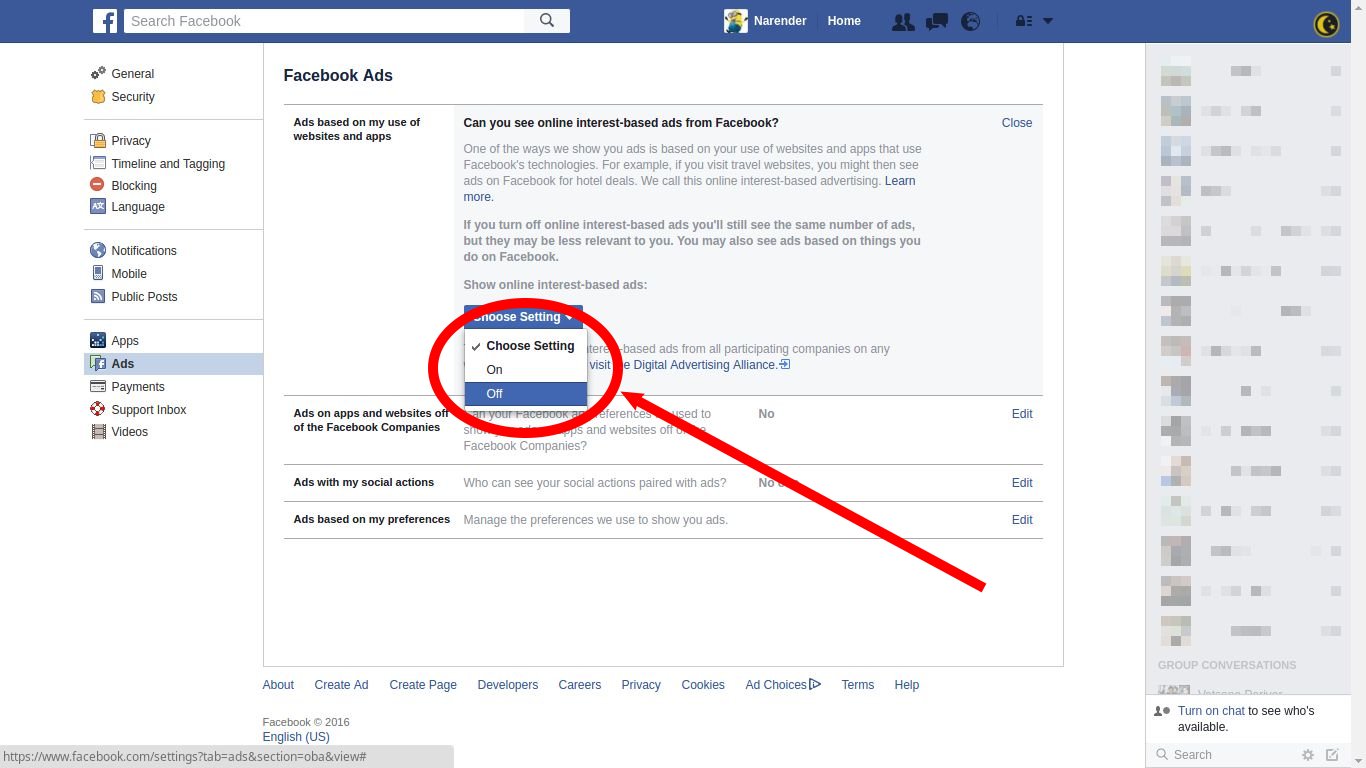Image resolution: width=1366 pixels, height=768 pixels.
Task: Open Security settings in sidebar
Action: coord(133,97)
